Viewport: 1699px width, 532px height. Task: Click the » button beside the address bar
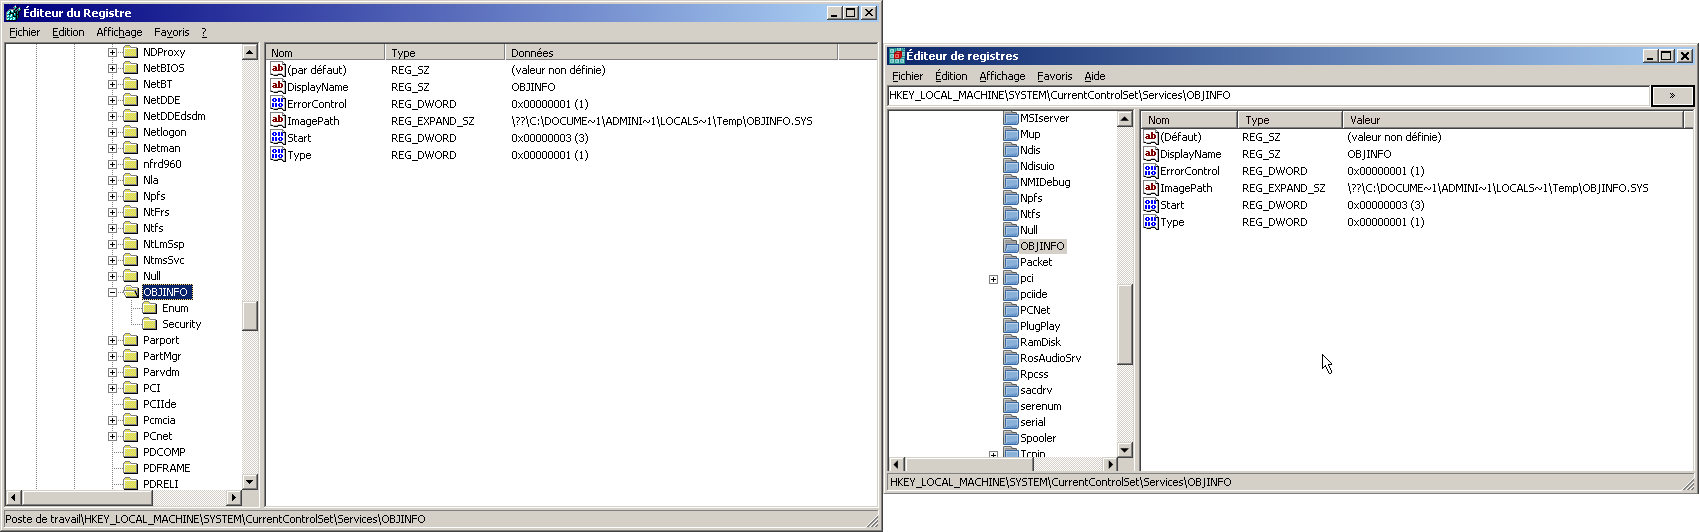[x=1672, y=96]
